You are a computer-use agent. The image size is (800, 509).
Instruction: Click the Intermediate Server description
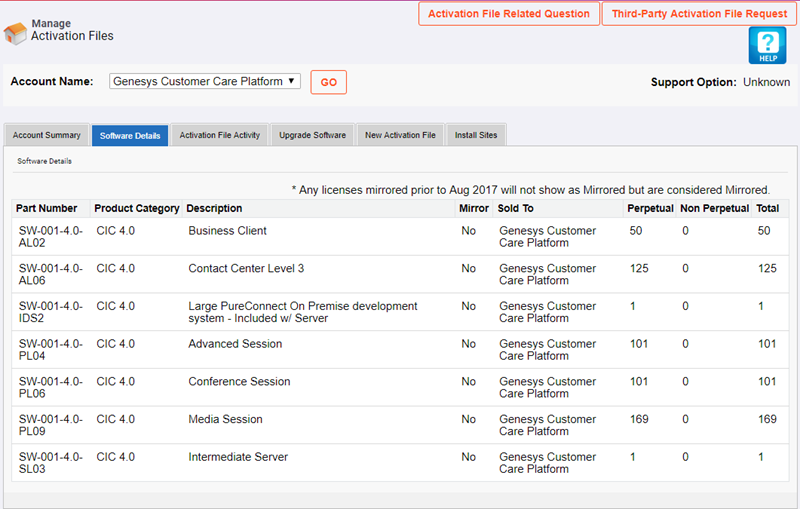click(238, 457)
